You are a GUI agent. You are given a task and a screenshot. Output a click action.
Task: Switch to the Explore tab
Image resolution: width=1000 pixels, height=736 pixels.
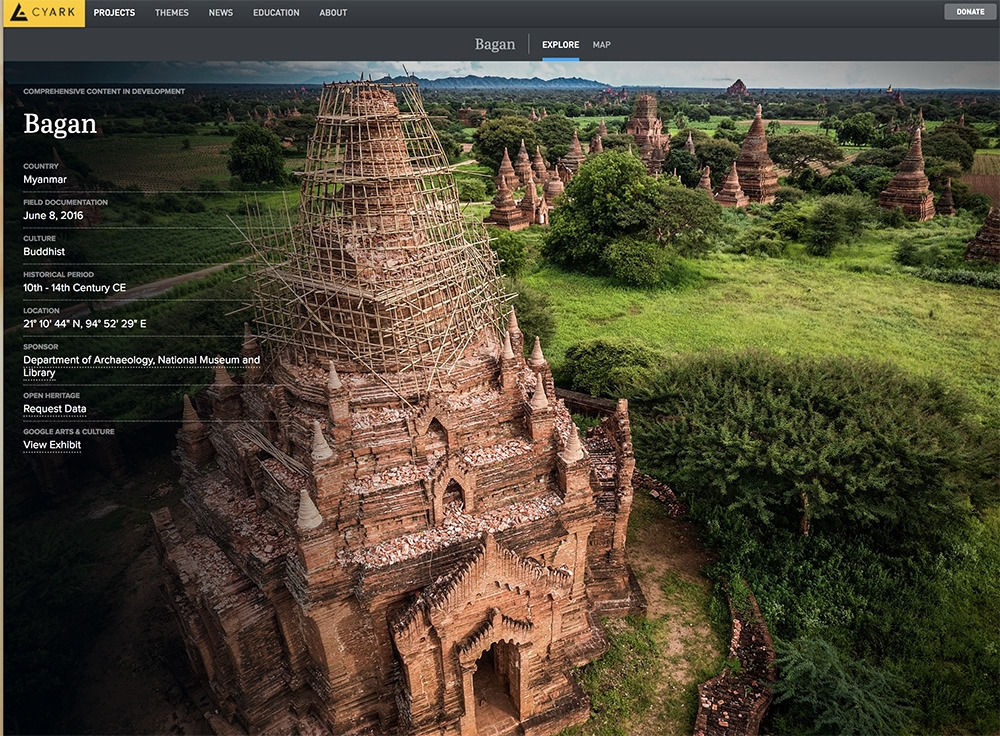[561, 45]
